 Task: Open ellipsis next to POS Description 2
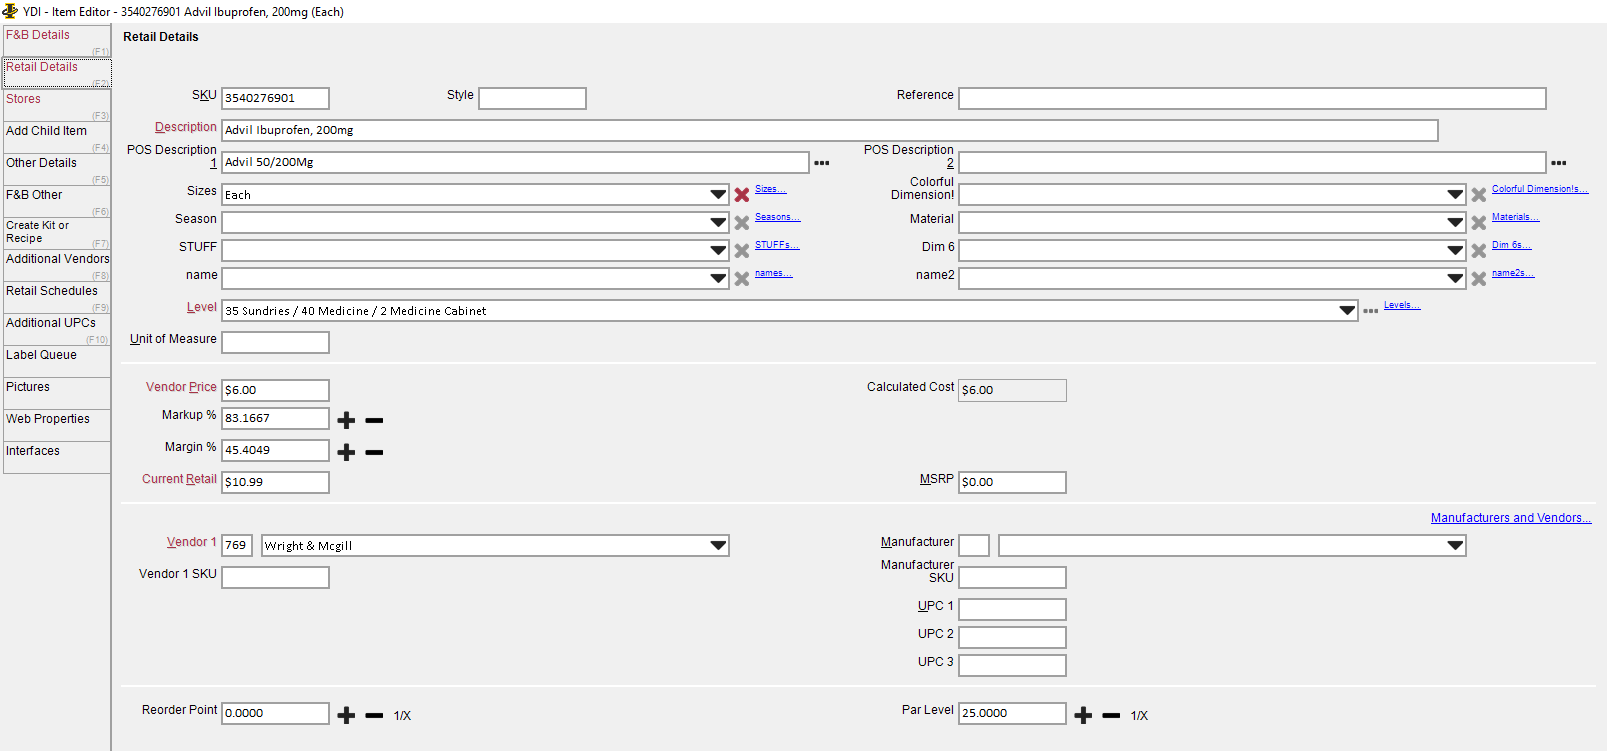click(1559, 163)
